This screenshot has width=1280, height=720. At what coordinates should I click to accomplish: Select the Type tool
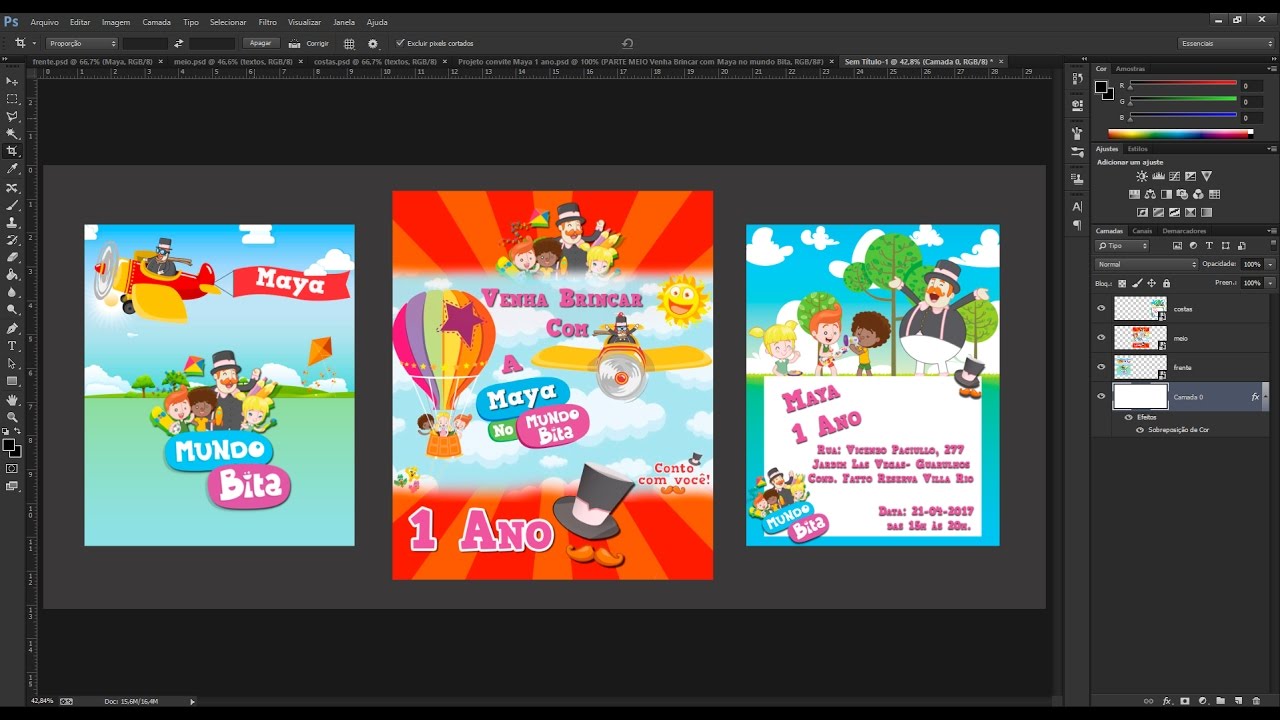(x=12, y=346)
